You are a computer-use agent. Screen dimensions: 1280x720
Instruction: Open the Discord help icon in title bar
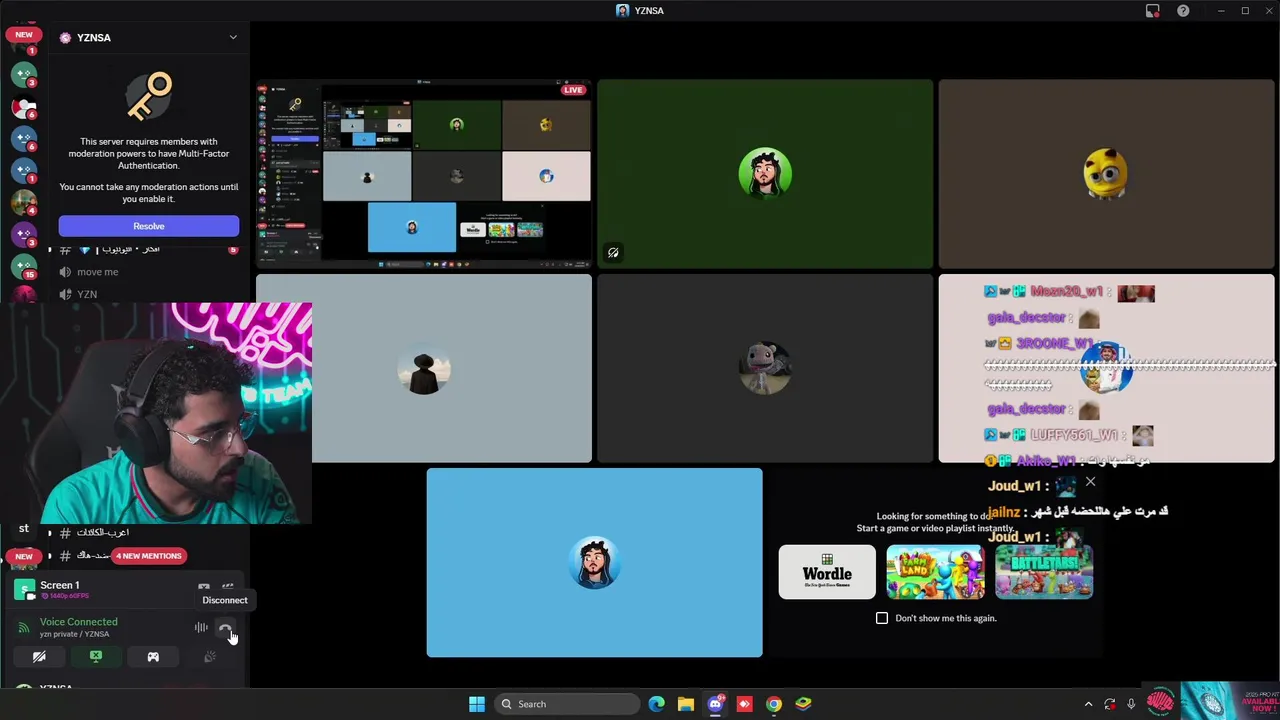(1183, 11)
